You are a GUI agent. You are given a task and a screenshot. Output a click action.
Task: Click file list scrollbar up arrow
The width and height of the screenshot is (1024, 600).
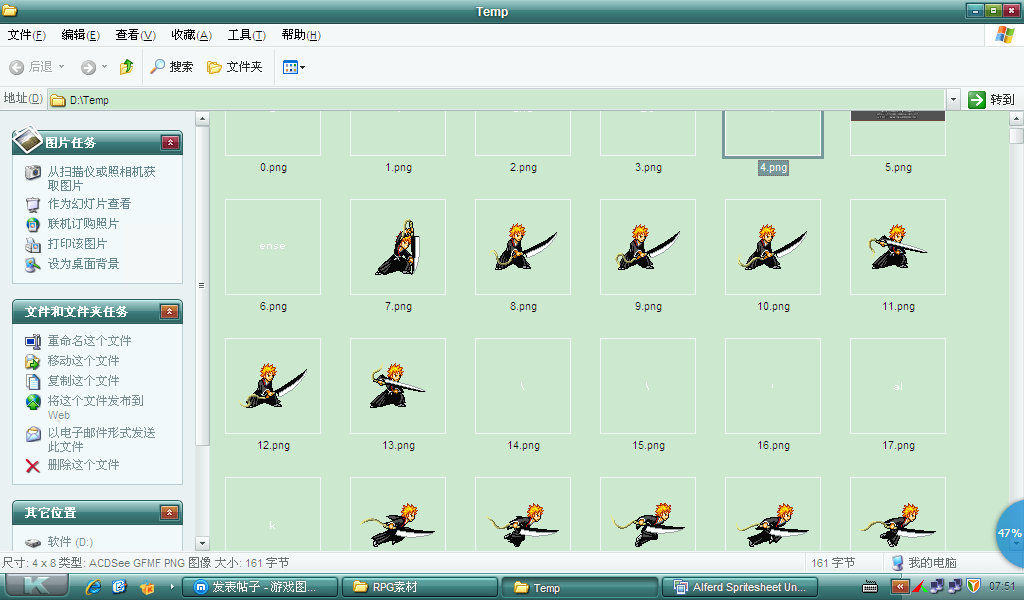[x=1016, y=119]
